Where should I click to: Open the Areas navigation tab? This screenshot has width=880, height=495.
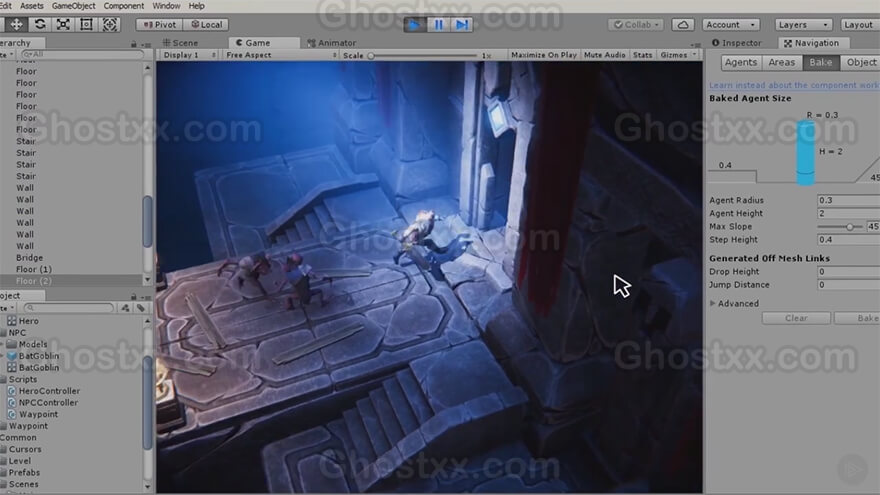pyautogui.click(x=782, y=62)
